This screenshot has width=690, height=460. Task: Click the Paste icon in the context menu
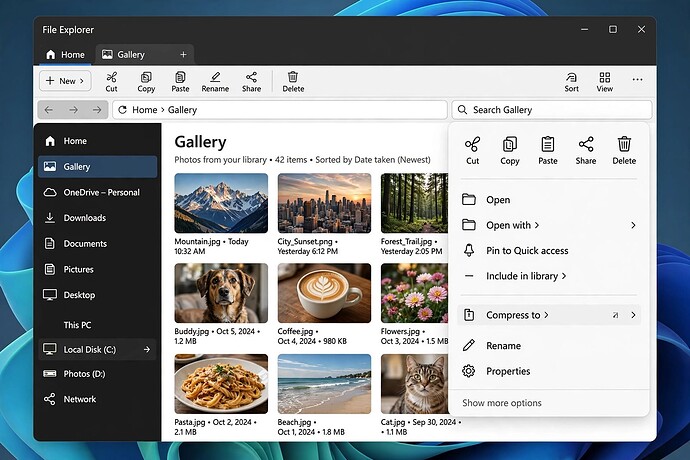(548, 144)
